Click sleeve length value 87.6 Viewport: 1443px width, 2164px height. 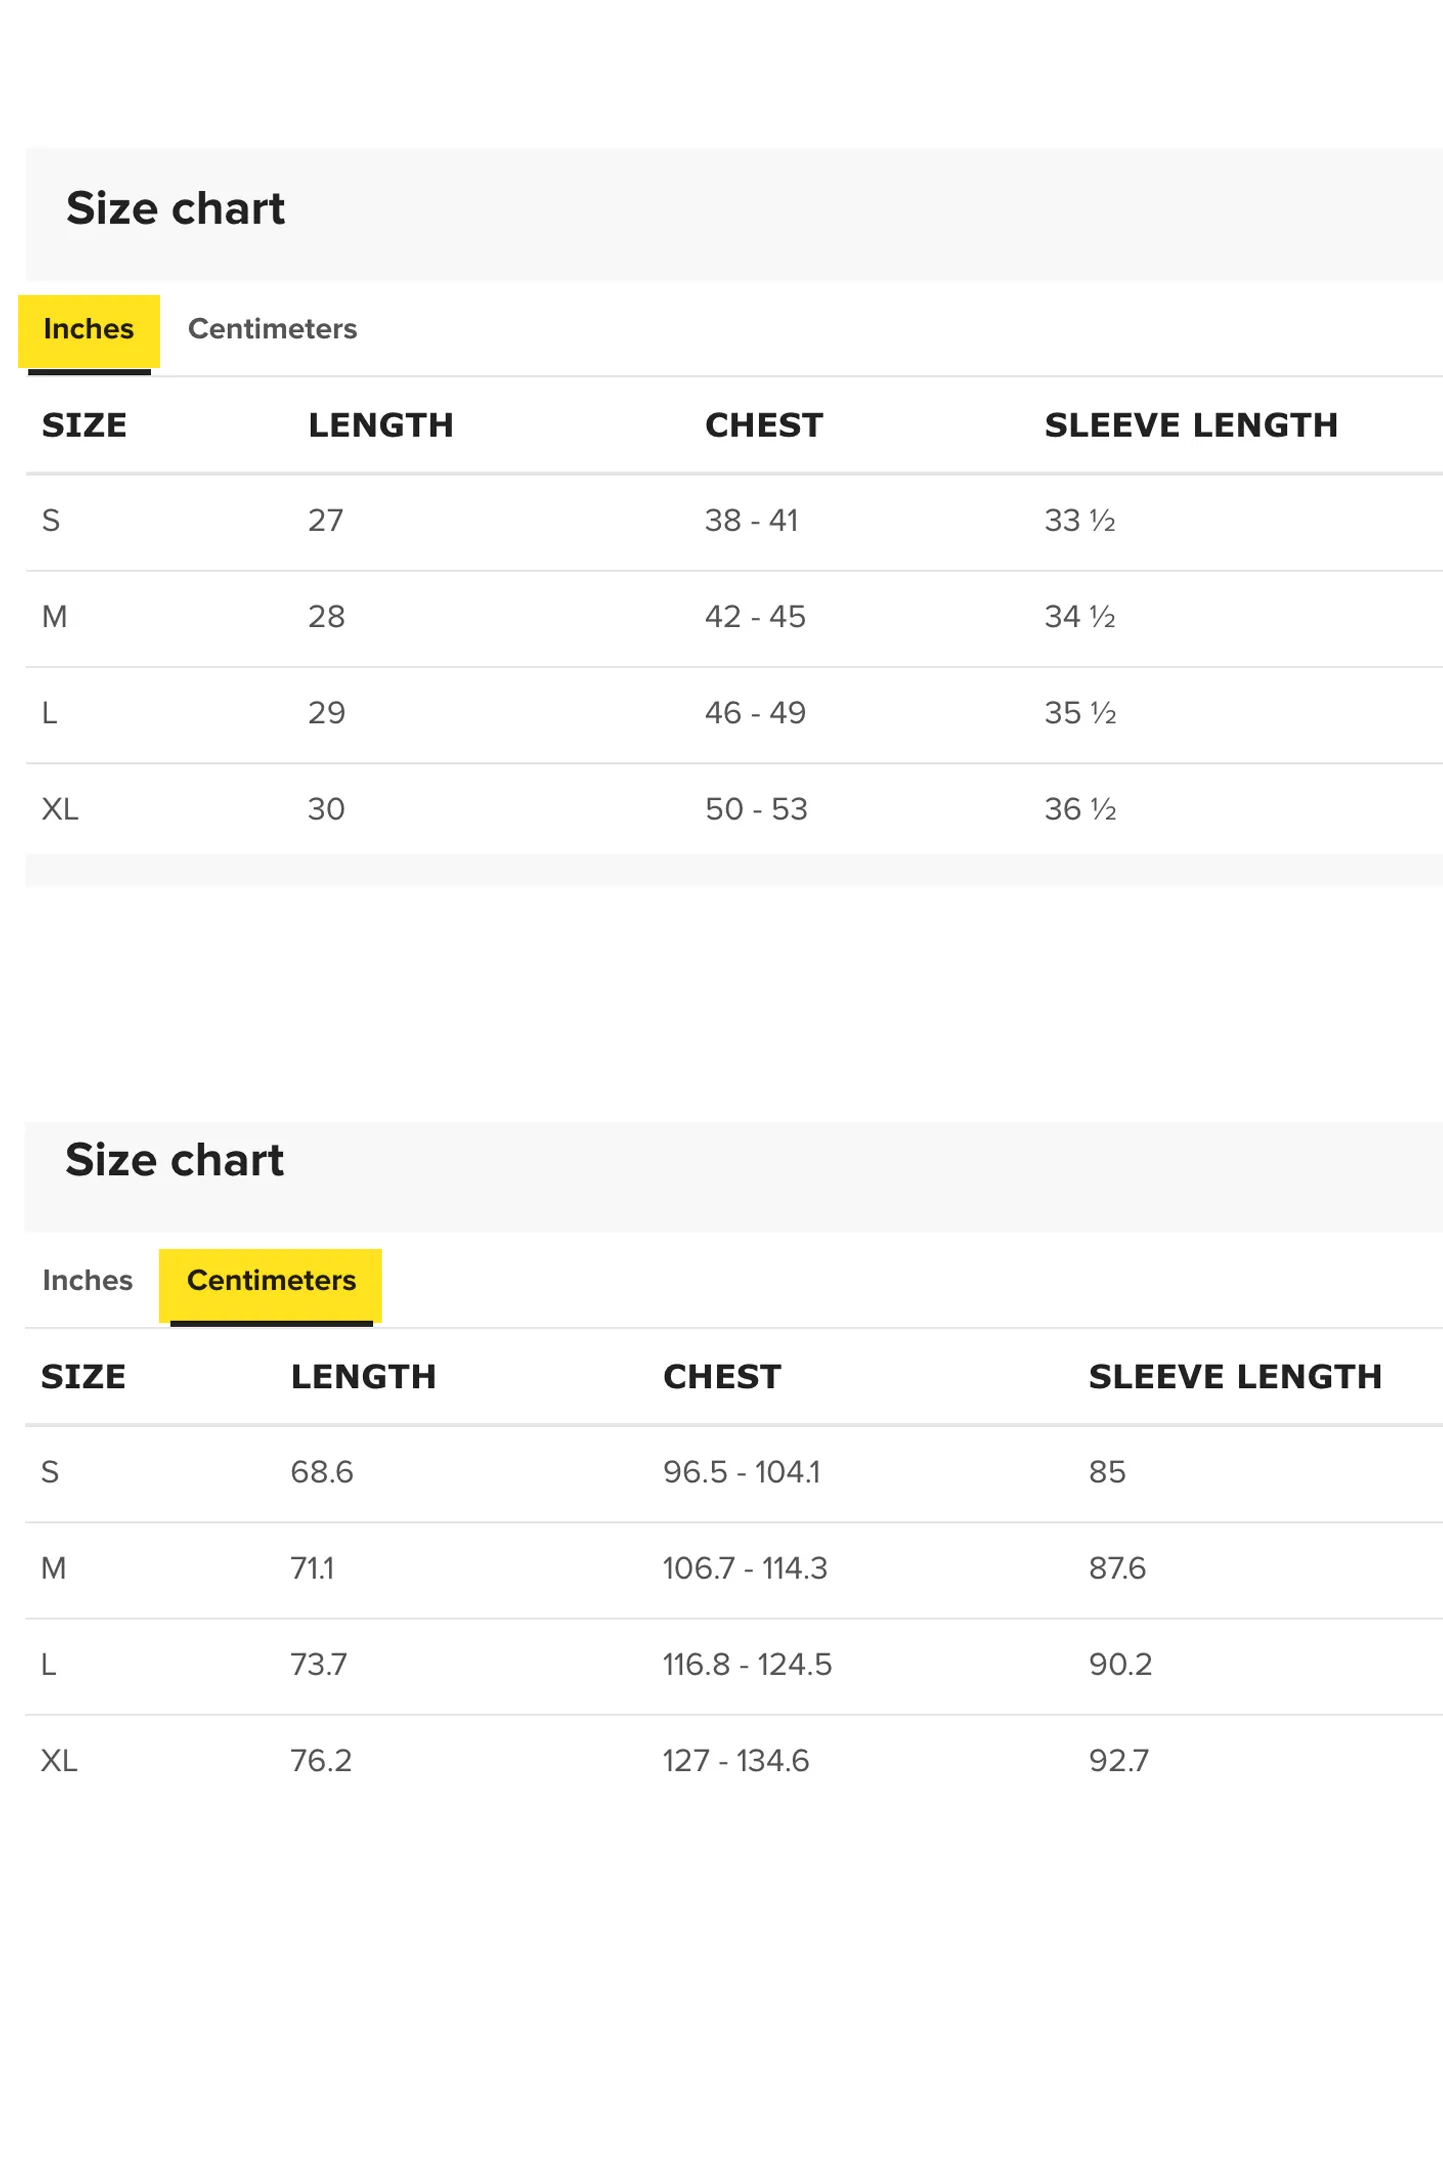pos(1117,1568)
